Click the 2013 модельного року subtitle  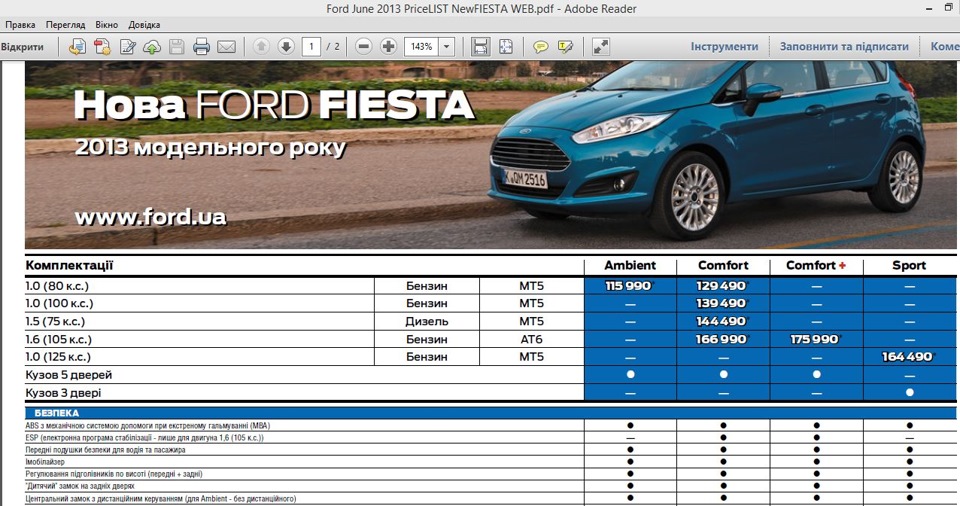[x=211, y=148]
